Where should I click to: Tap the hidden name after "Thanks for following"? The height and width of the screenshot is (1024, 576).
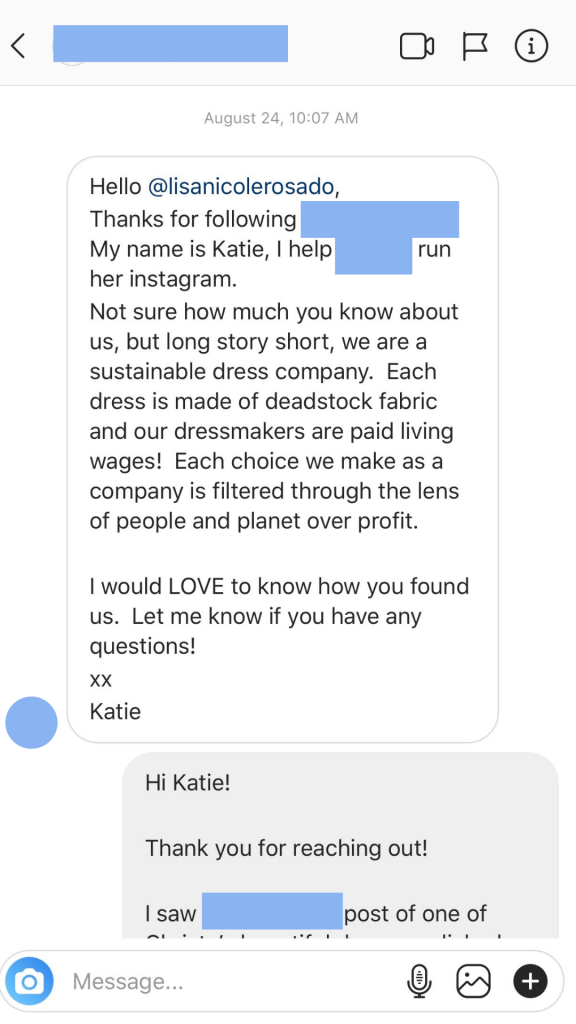(x=379, y=219)
